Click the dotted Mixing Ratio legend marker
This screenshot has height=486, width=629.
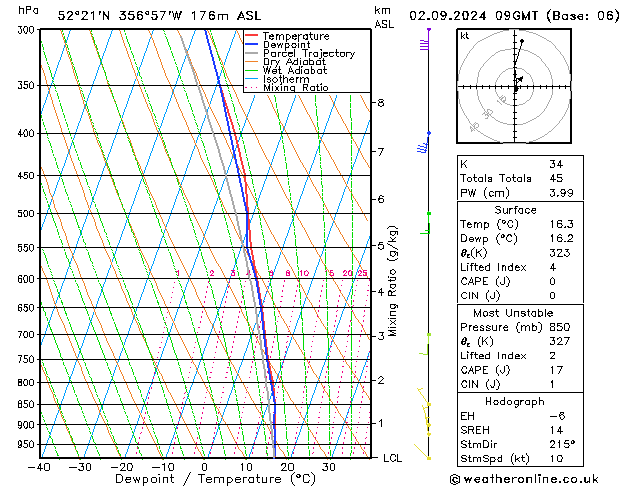click(251, 88)
